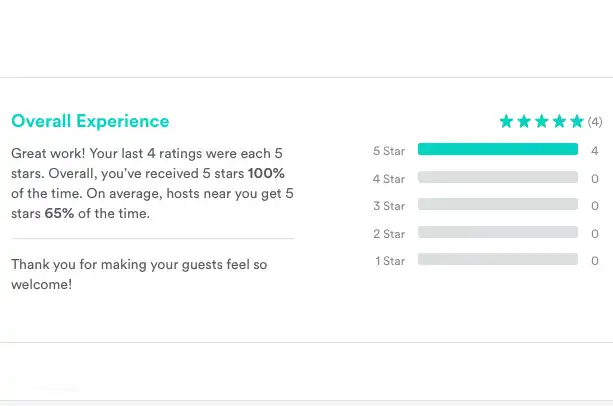This screenshot has width=613, height=406.
Task: Select the "3 Star" row label
Action: (389, 206)
